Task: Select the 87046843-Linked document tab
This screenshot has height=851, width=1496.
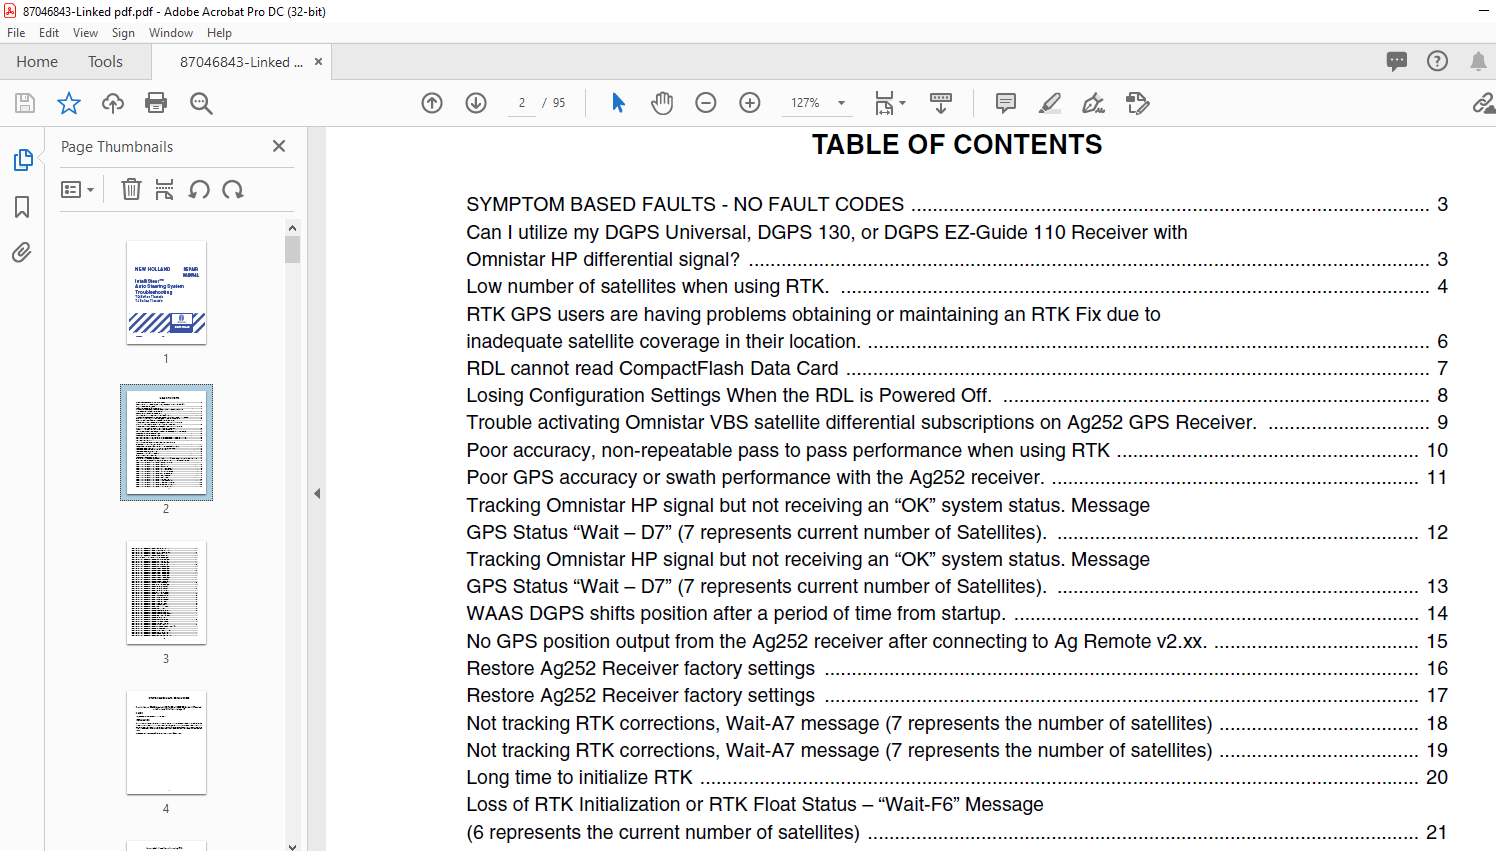Action: [241, 62]
